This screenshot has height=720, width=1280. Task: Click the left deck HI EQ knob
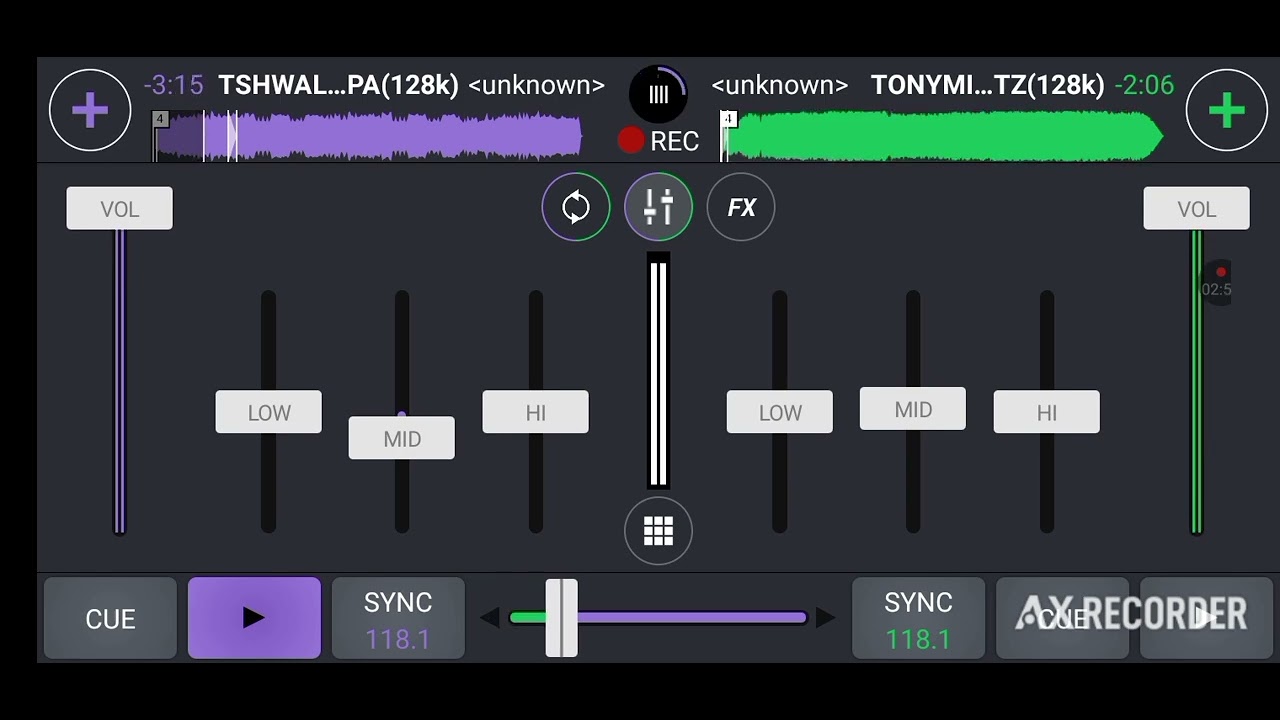pyautogui.click(x=535, y=412)
